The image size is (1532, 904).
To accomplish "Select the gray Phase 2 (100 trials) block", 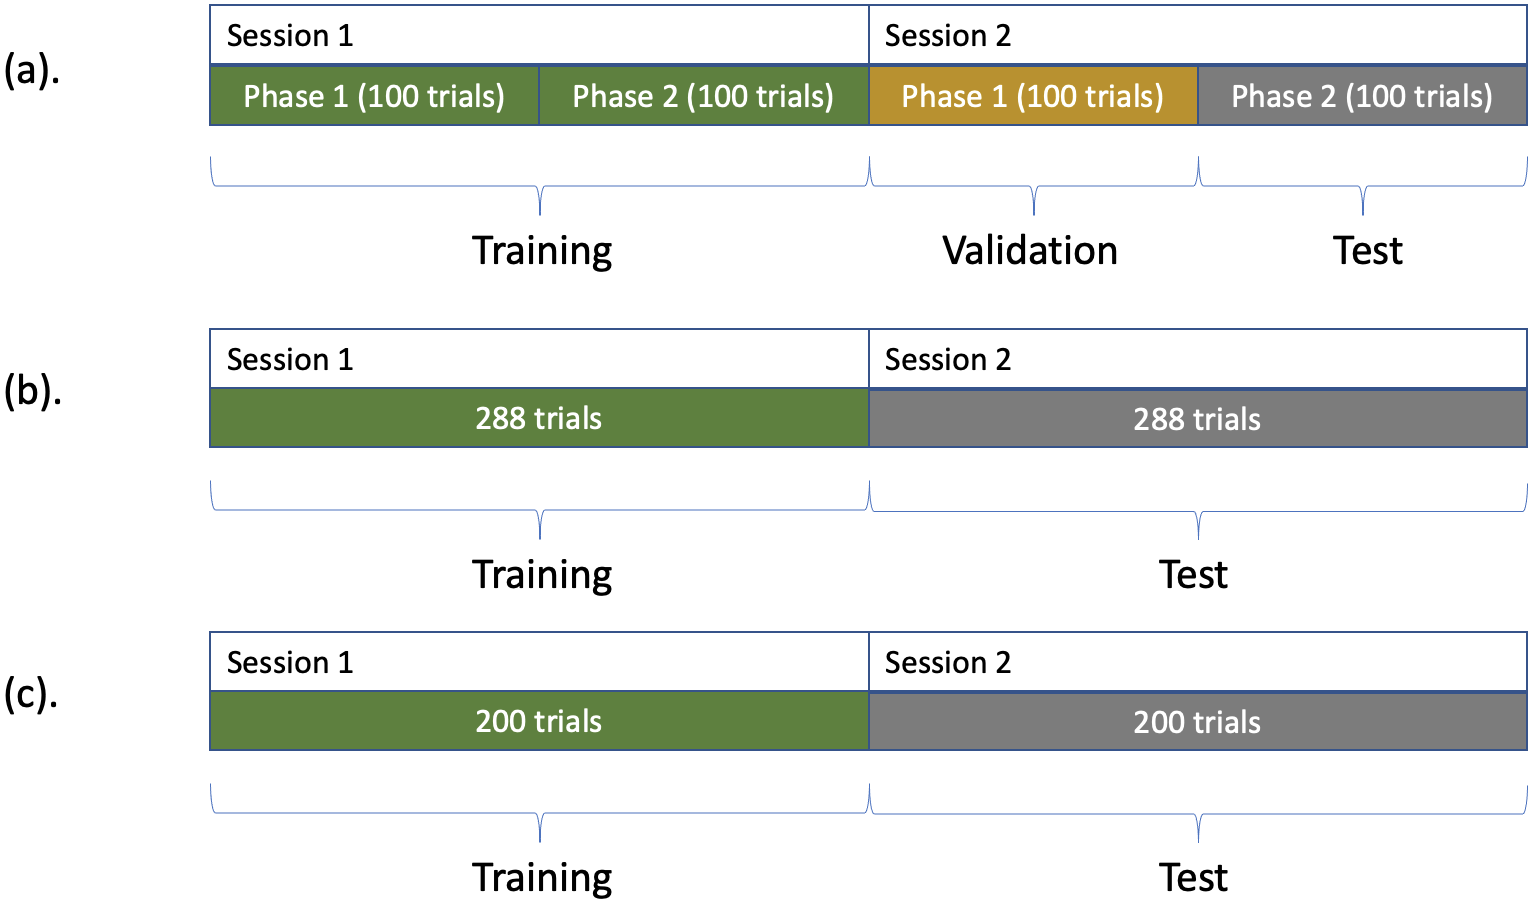I will click(1361, 96).
